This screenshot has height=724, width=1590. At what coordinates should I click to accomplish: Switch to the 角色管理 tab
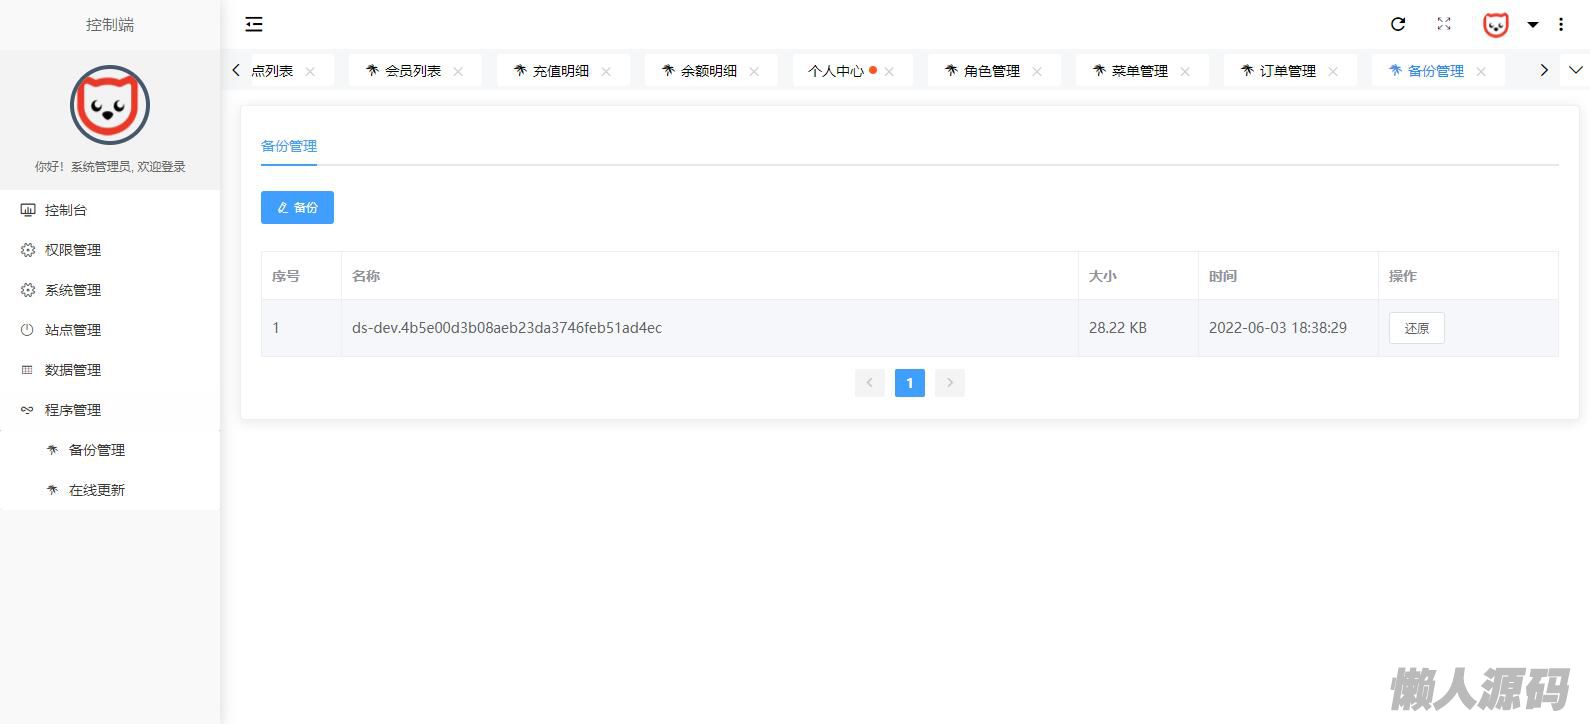click(x=991, y=71)
